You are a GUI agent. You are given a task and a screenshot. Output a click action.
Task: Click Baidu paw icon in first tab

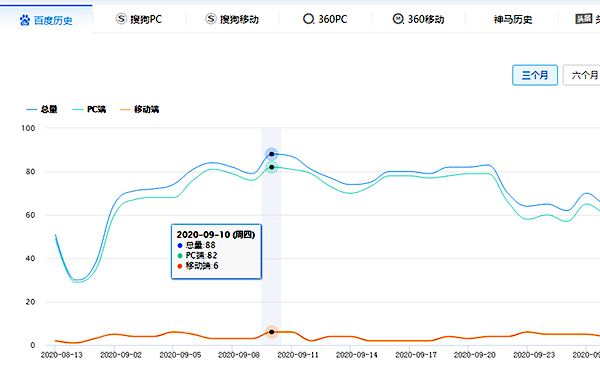pyautogui.click(x=25, y=20)
